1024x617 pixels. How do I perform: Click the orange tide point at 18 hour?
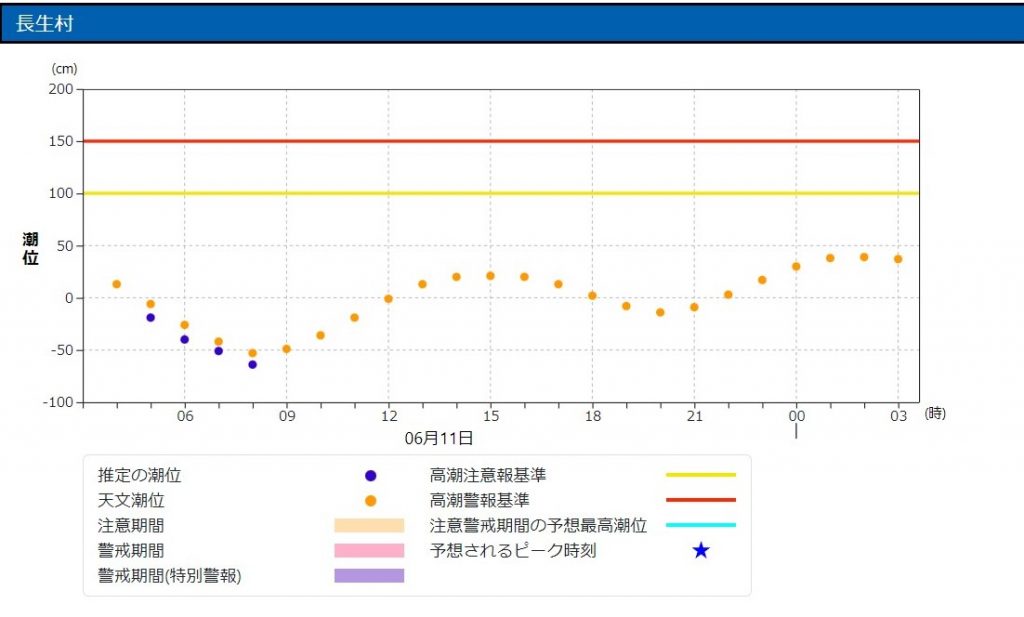coord(592,296)
